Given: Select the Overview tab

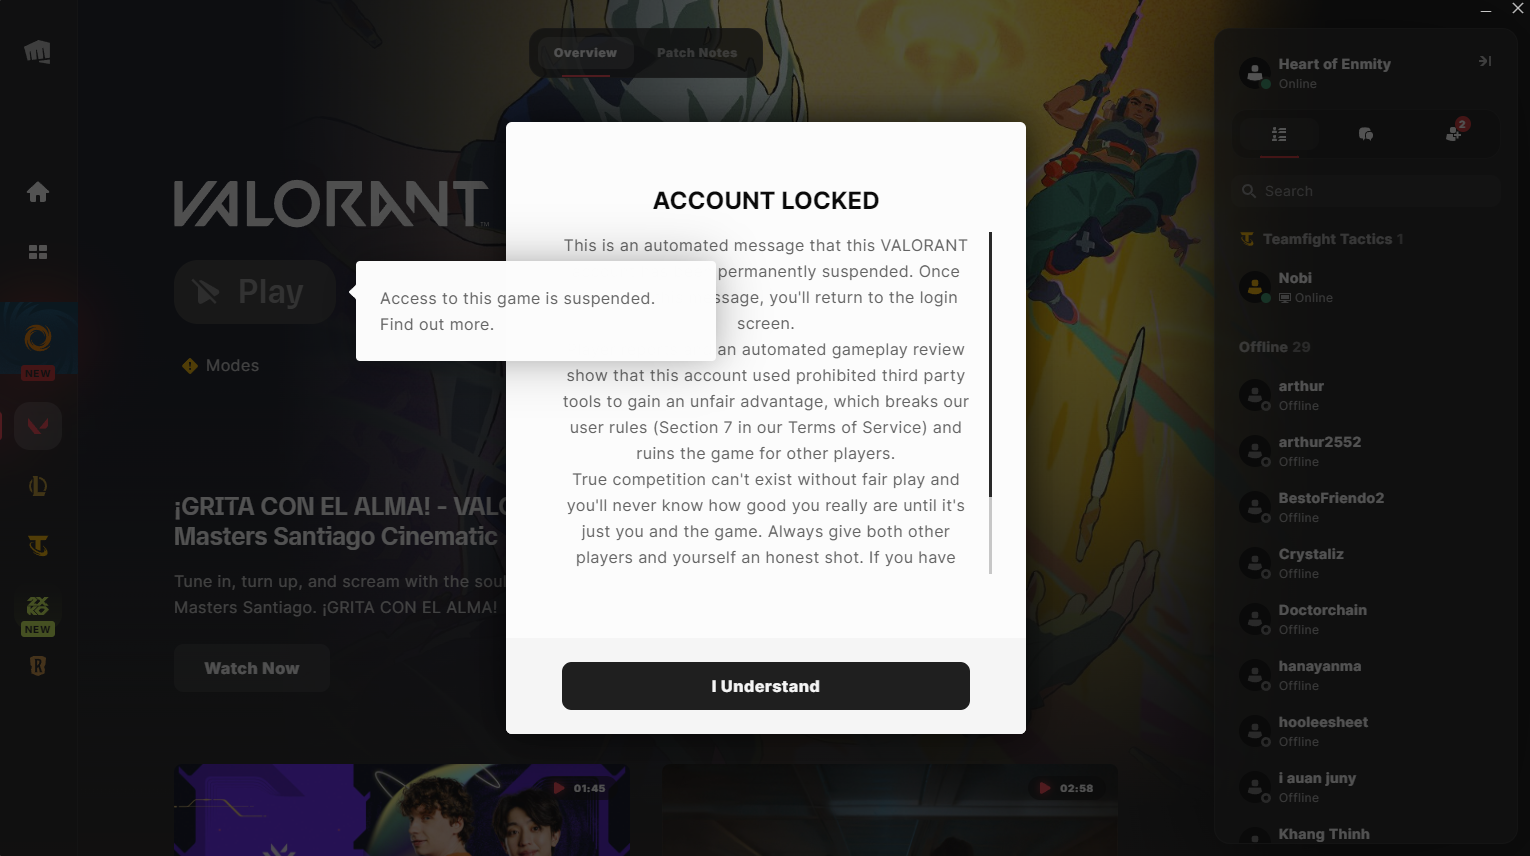Looking at the screenshot, I should 585,53.
